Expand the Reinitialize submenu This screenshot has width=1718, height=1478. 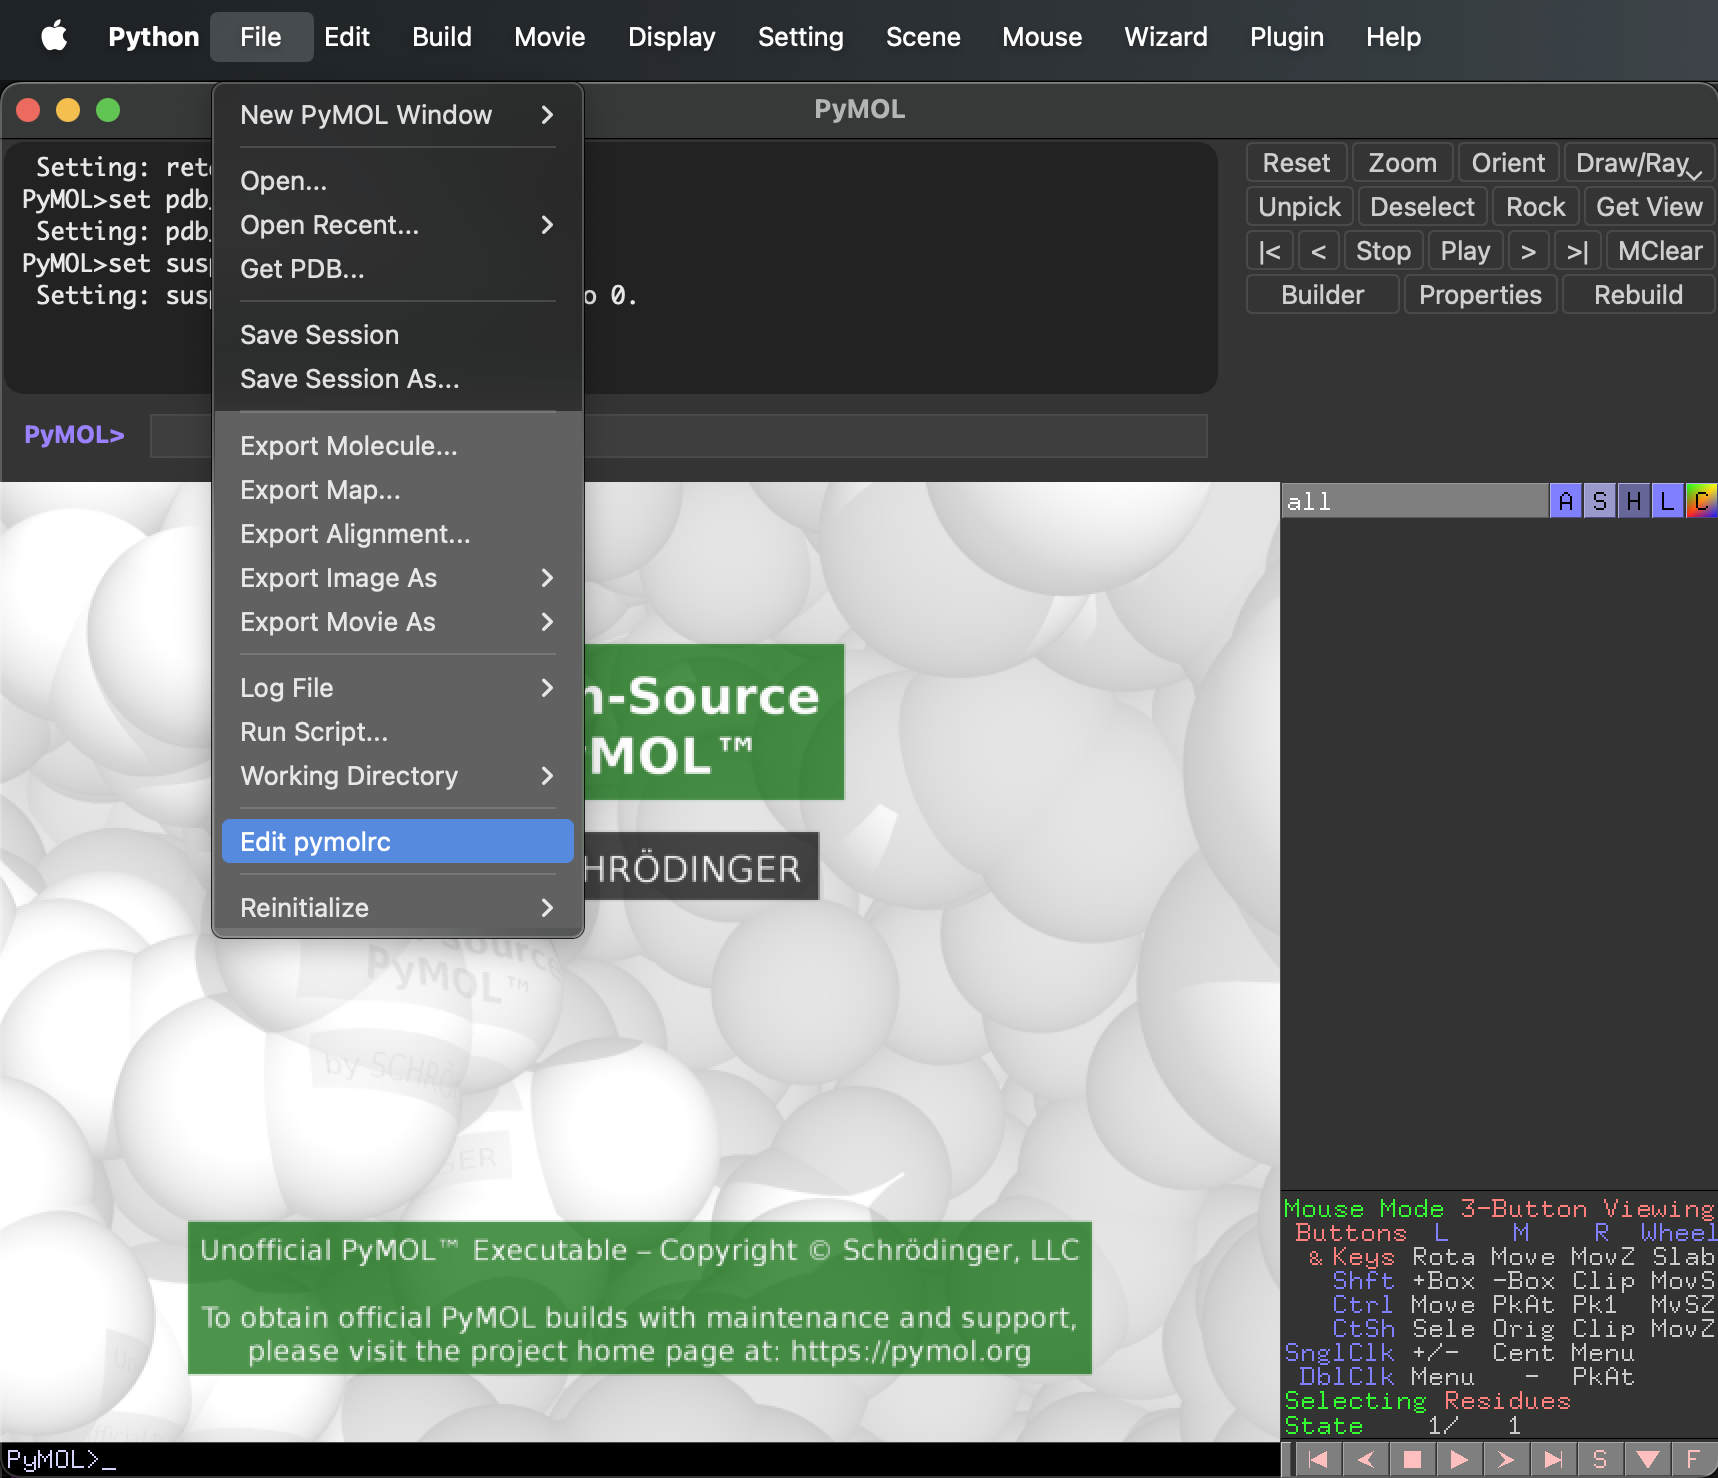tap(398, 908)
